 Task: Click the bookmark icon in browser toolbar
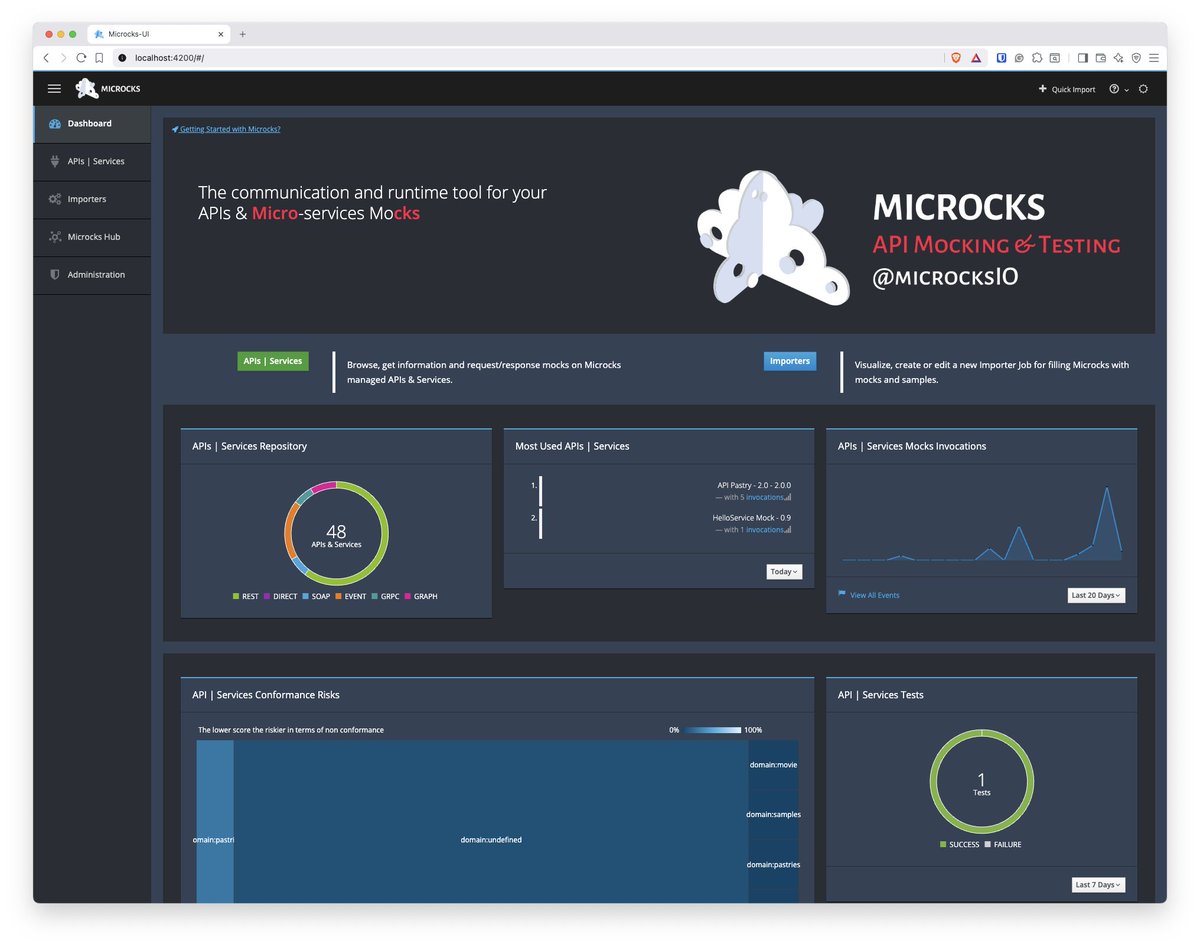pos(99,58)
